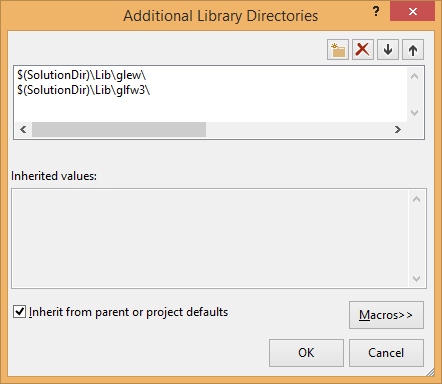Viewport: 442px width, 384px height.
Task: Click Inherited values scroll up arrow
Action: (416, 199)
